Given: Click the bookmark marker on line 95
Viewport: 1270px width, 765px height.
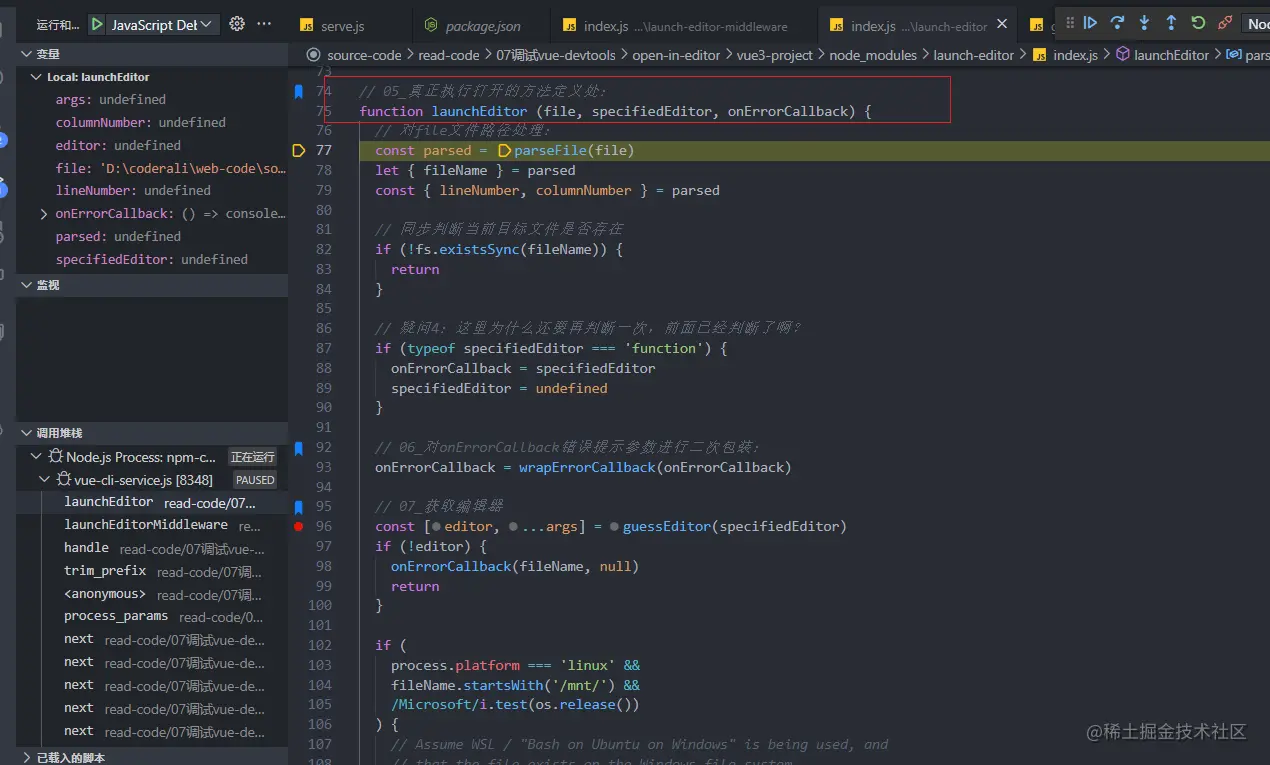Looking at the screenshot, I should 298,507.
